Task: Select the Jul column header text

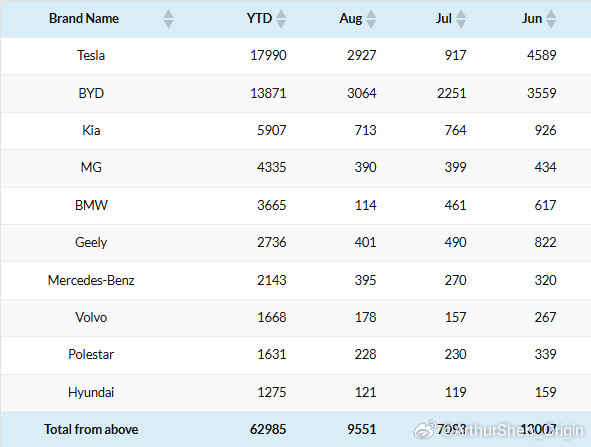Action: click(x=444, y=18)
